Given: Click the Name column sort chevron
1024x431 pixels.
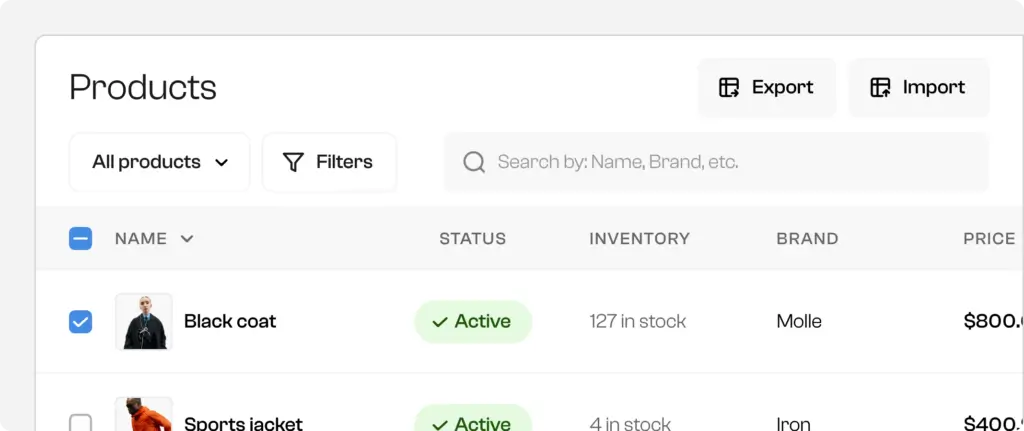Looking at the screenshot, I should click(x=186, y=239).
